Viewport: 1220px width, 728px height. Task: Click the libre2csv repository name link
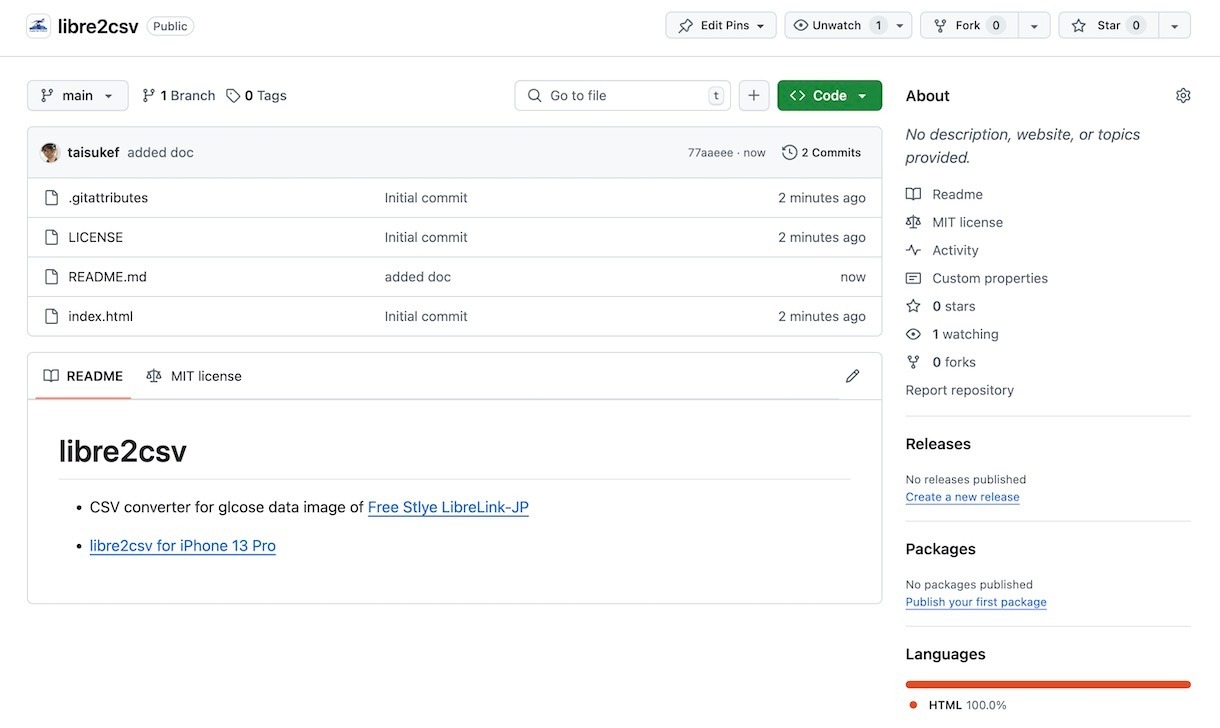(98, 26)
